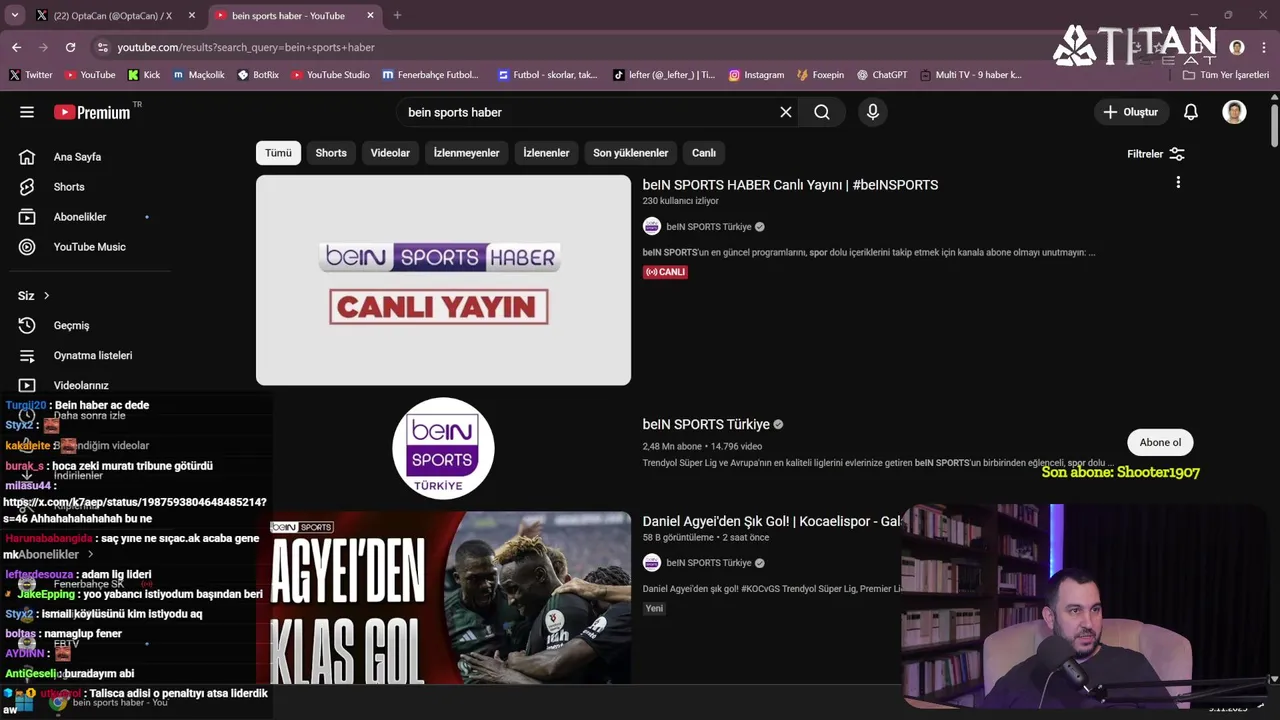The image size is (1280, 720).
Task: Click the red CANLI live badge
Action: tap(665, 272)
